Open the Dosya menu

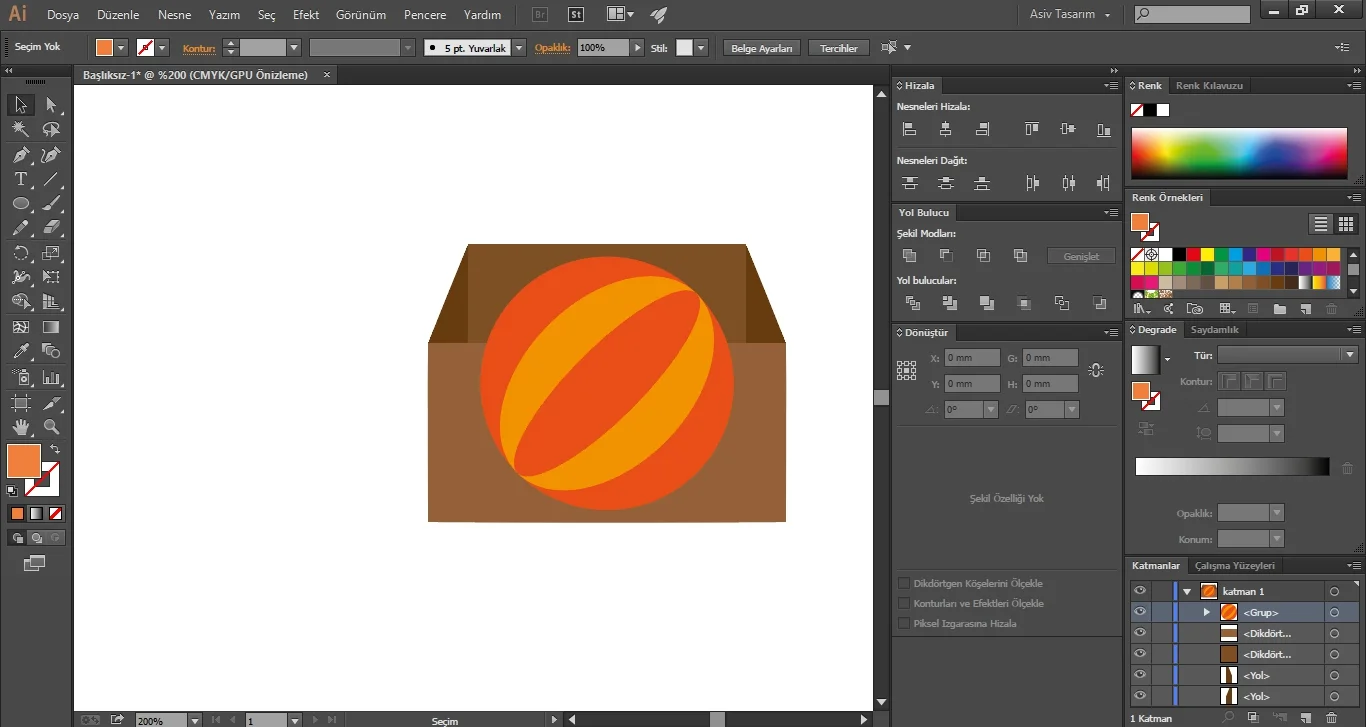click(63, 15)
